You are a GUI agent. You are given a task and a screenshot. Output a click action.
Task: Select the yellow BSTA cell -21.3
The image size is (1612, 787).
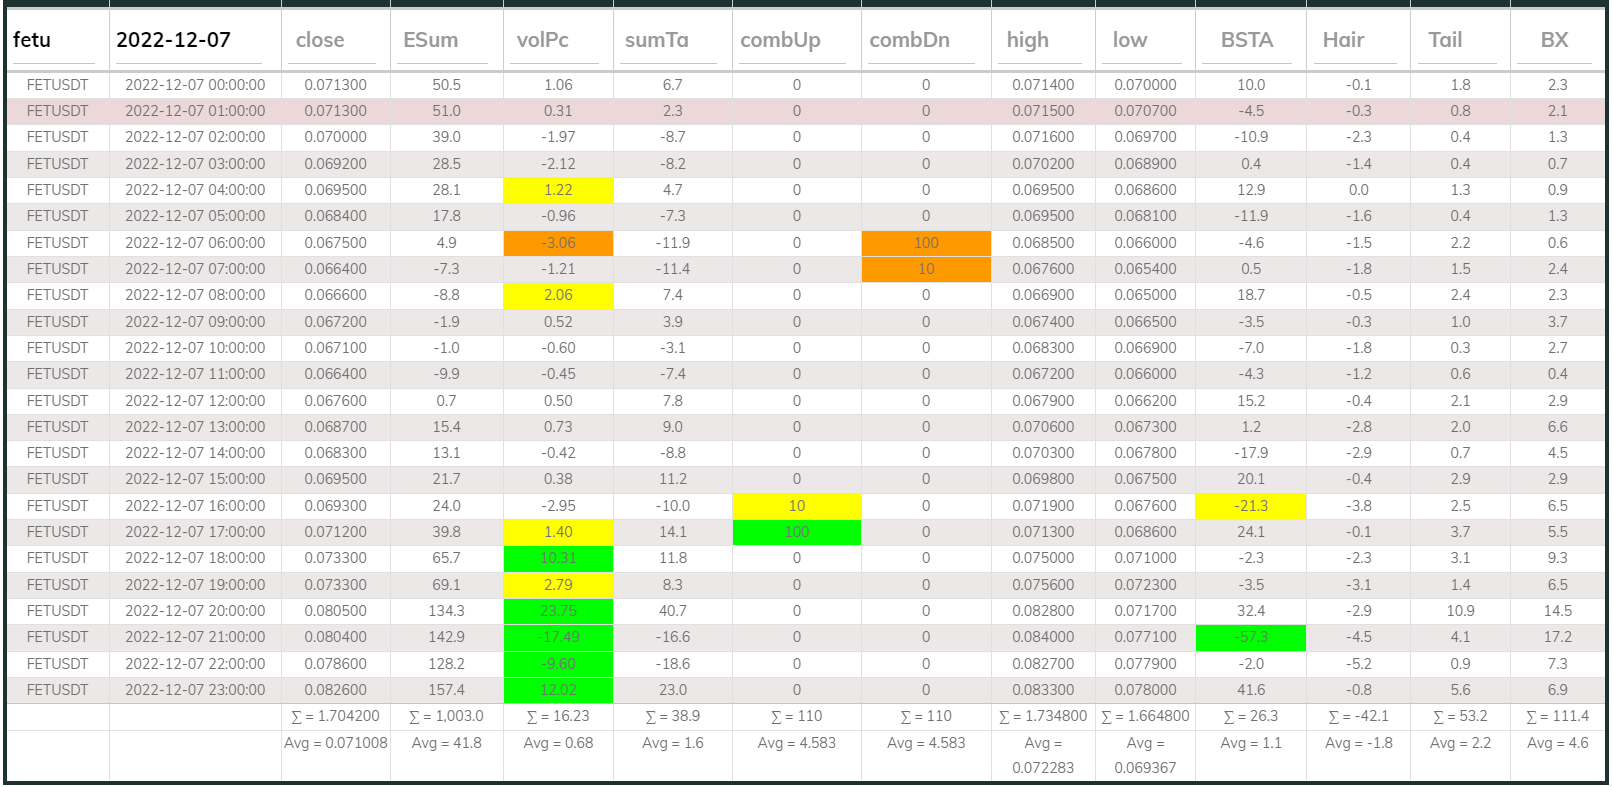(1251, 506)
